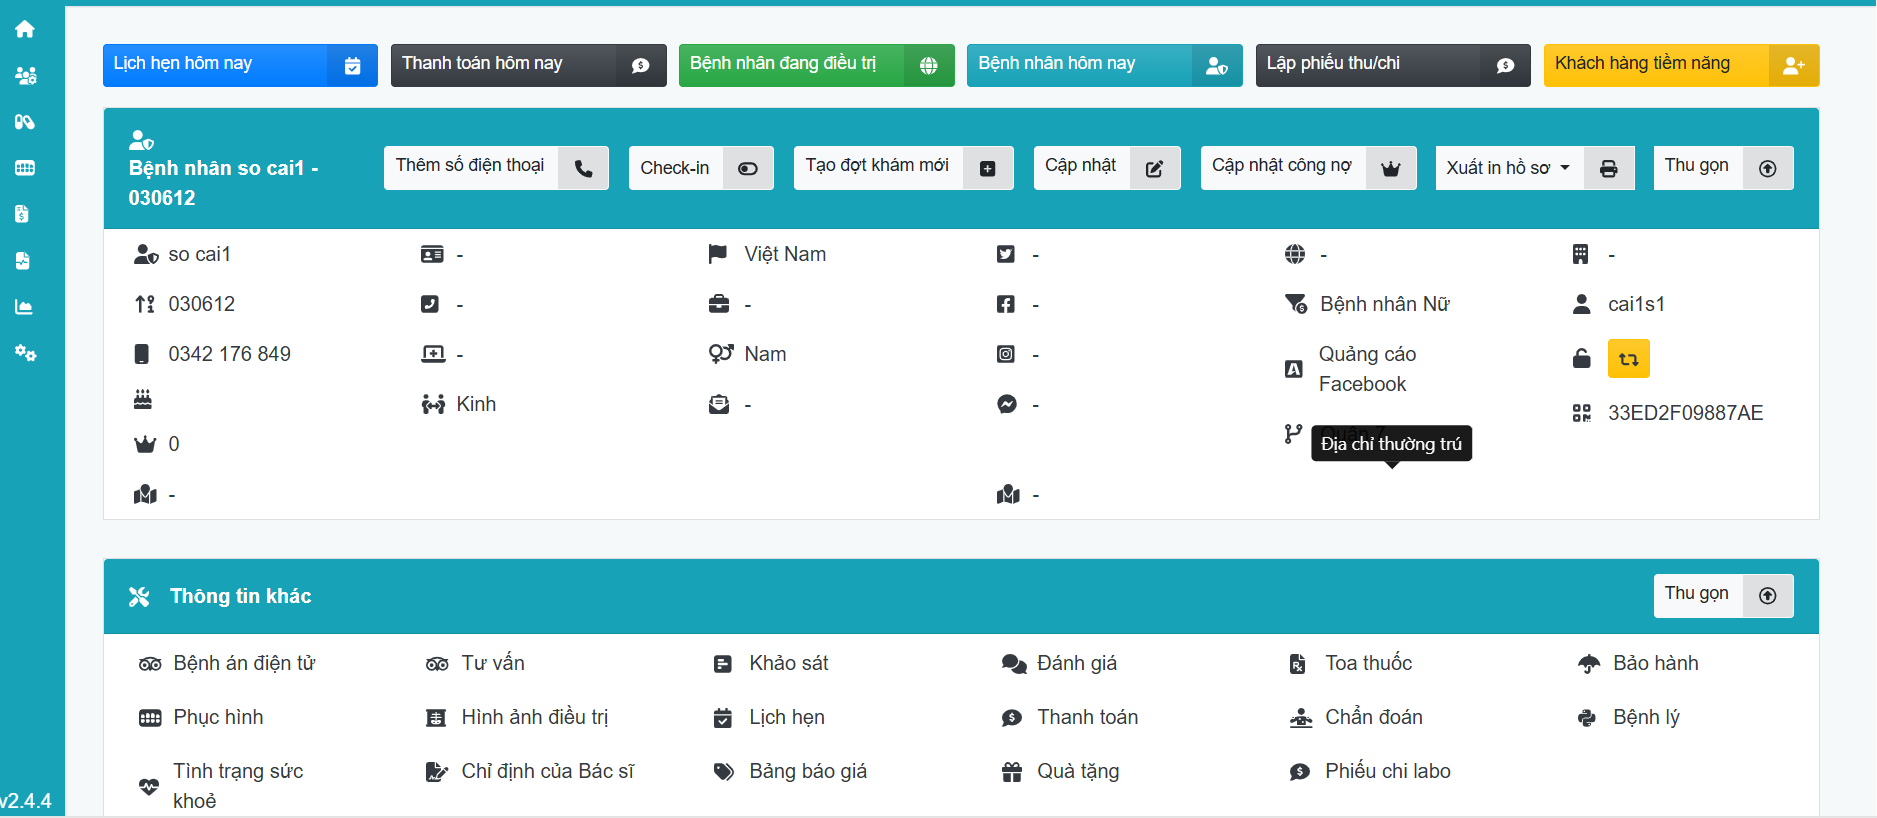This screenshot has height=818, width=1877.
Task: Open the Bệnh án điện tử link
Action: click(243, 663)
